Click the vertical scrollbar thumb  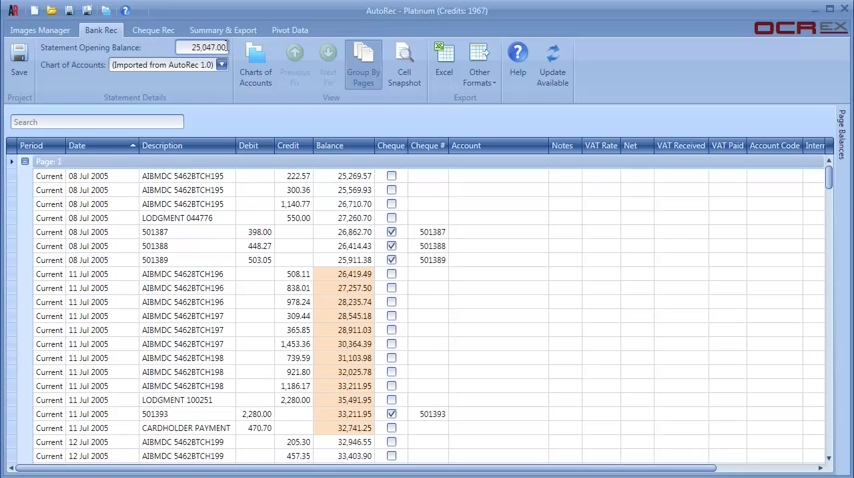[x=829, y=177]
